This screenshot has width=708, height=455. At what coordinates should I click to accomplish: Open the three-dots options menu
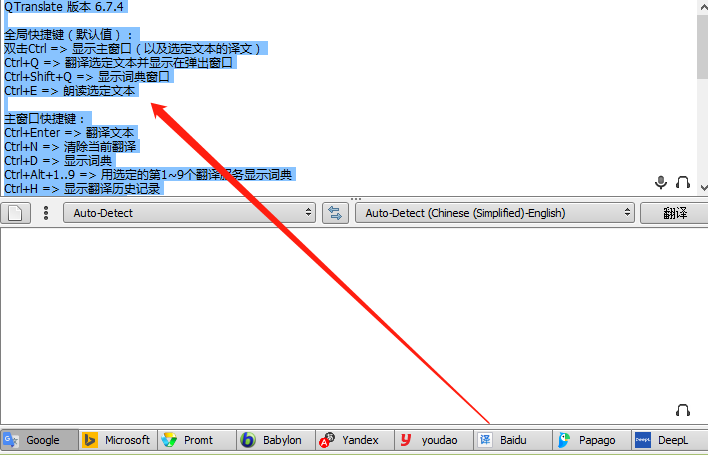pos(46,213)
